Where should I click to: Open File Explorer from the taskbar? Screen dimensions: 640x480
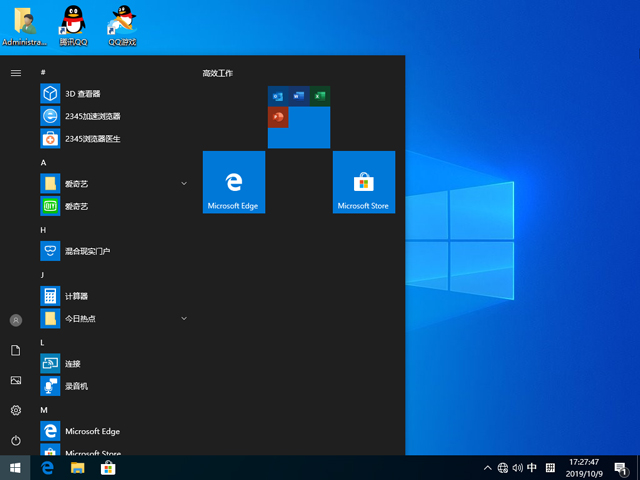(x=78, y=468)
